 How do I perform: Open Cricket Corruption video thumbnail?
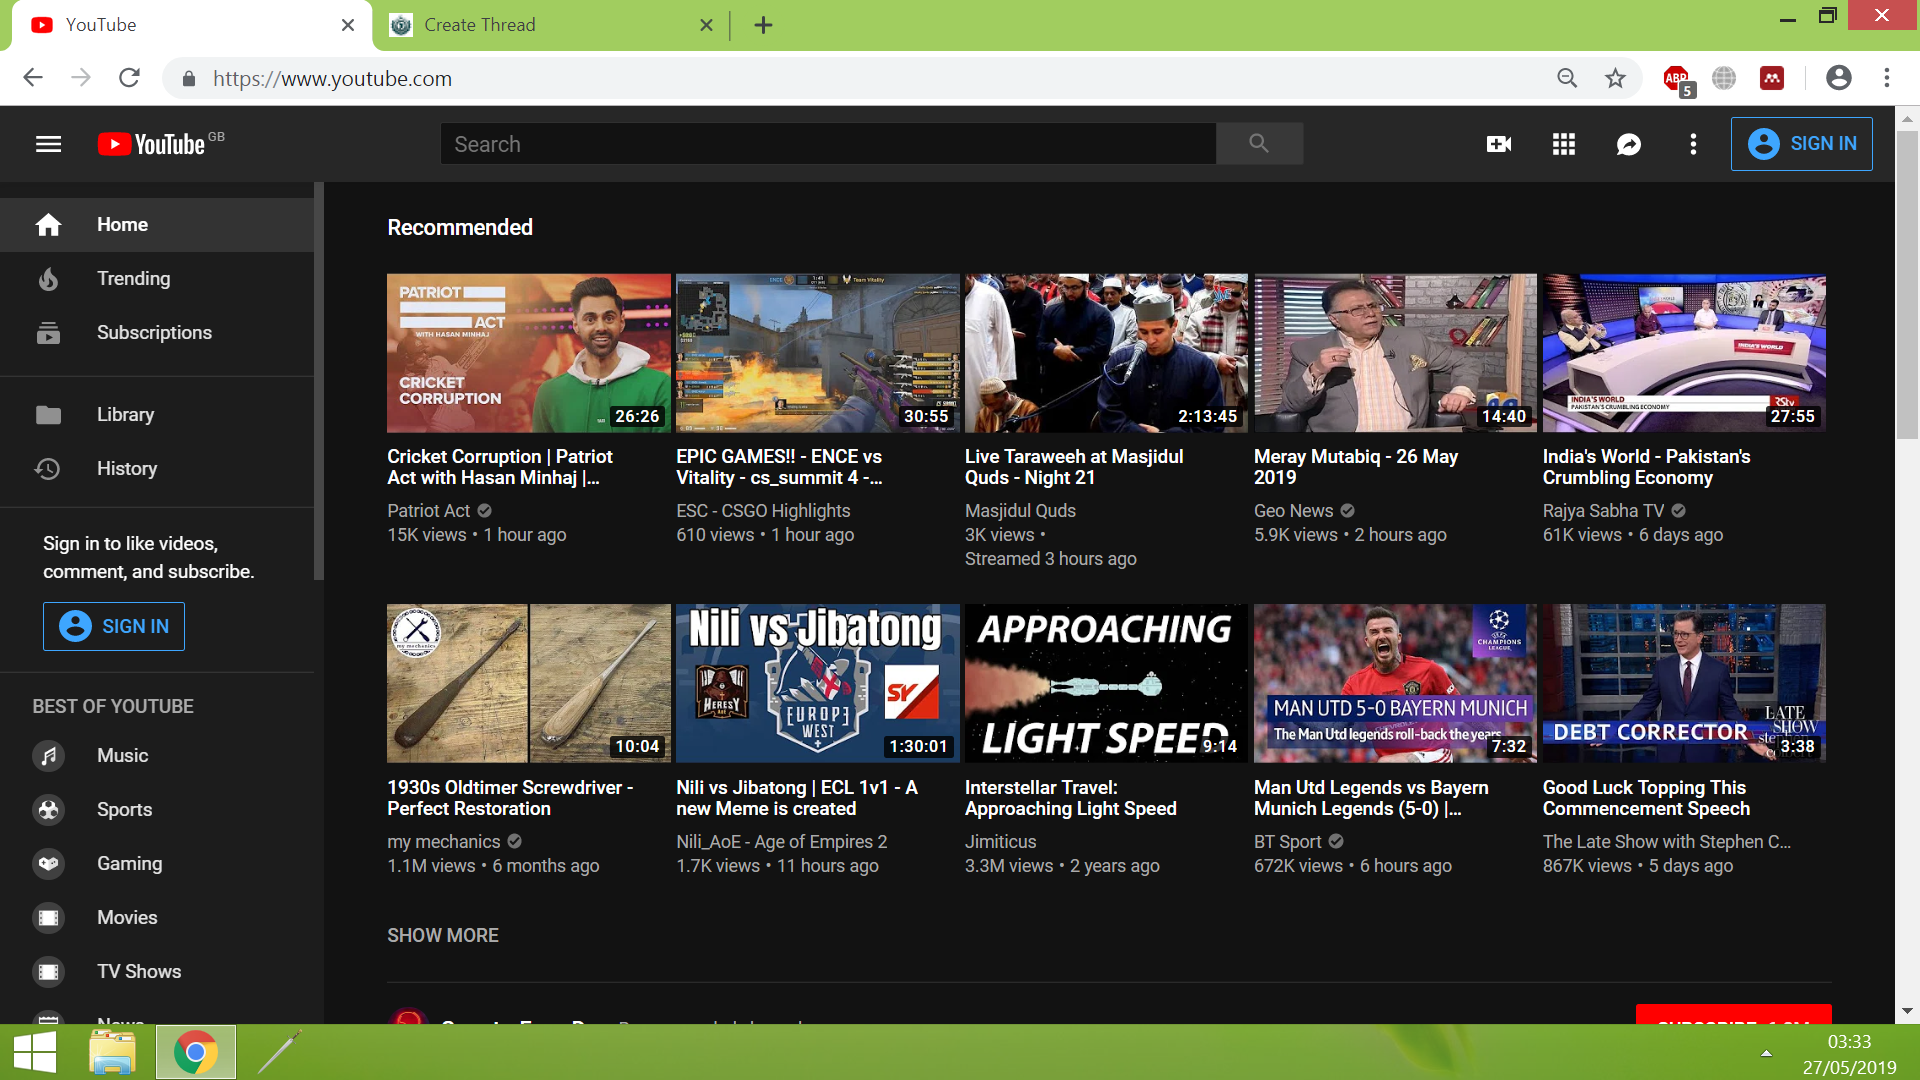529,353
